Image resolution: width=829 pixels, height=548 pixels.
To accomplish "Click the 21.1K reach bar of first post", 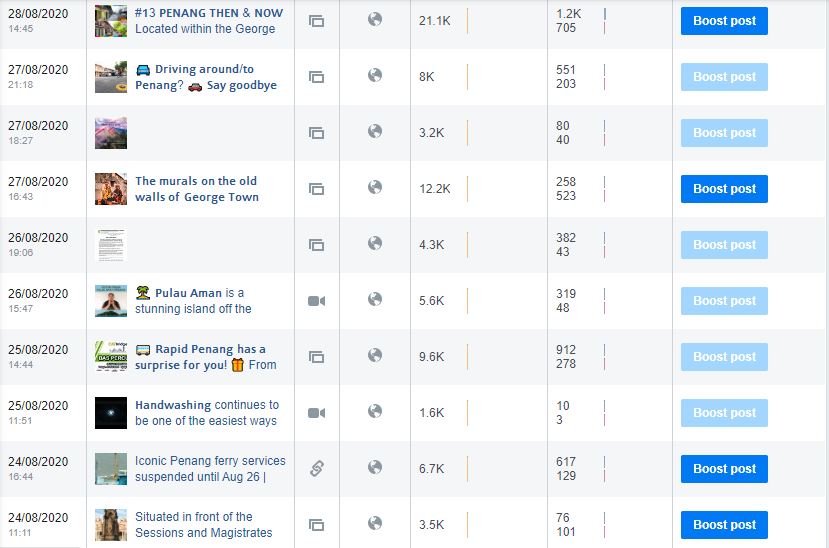I will coord(467,21).
